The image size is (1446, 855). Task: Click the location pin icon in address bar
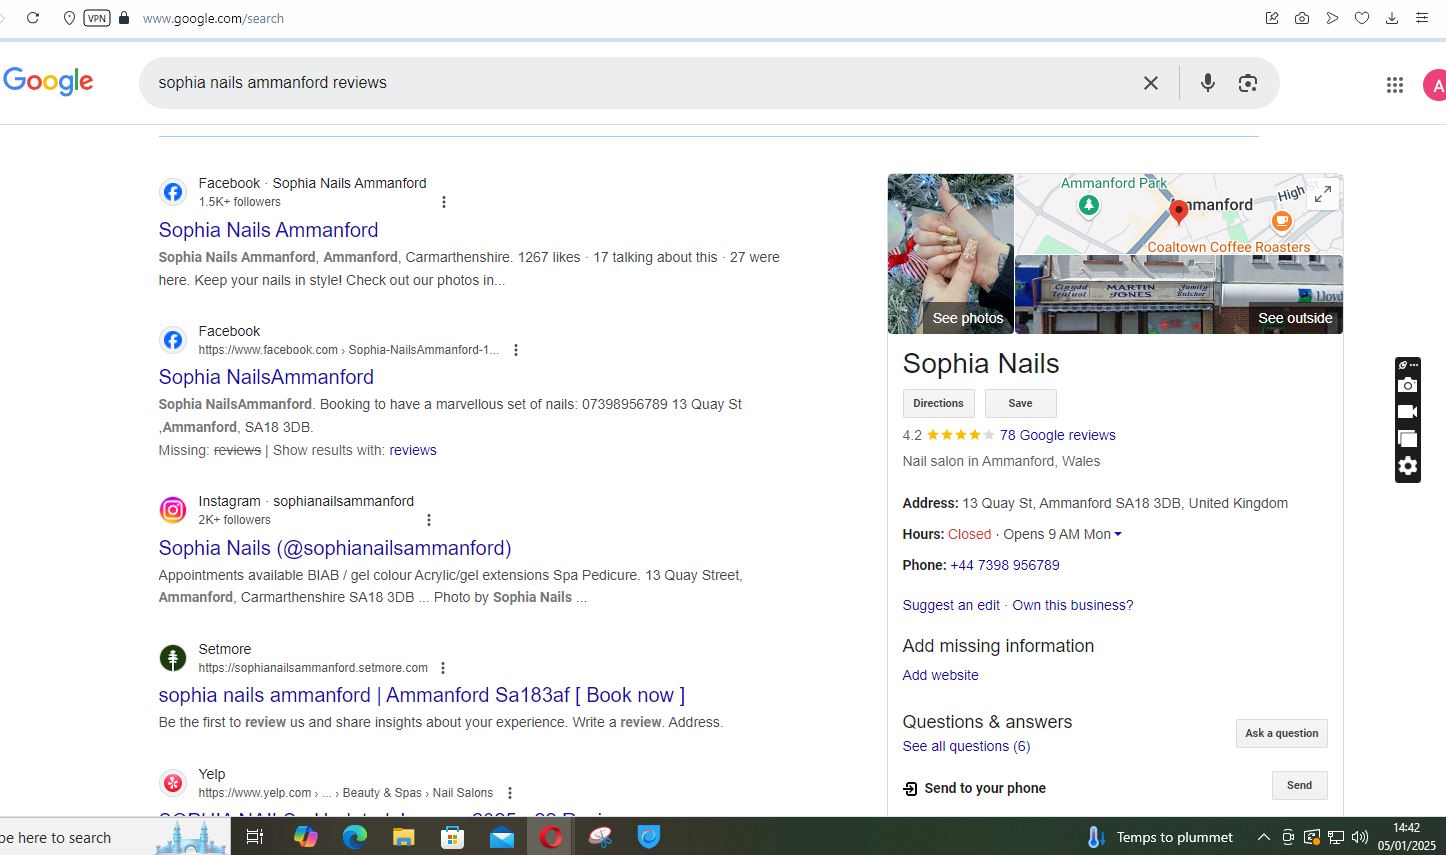pyautogui.click(x=69, y=18)
